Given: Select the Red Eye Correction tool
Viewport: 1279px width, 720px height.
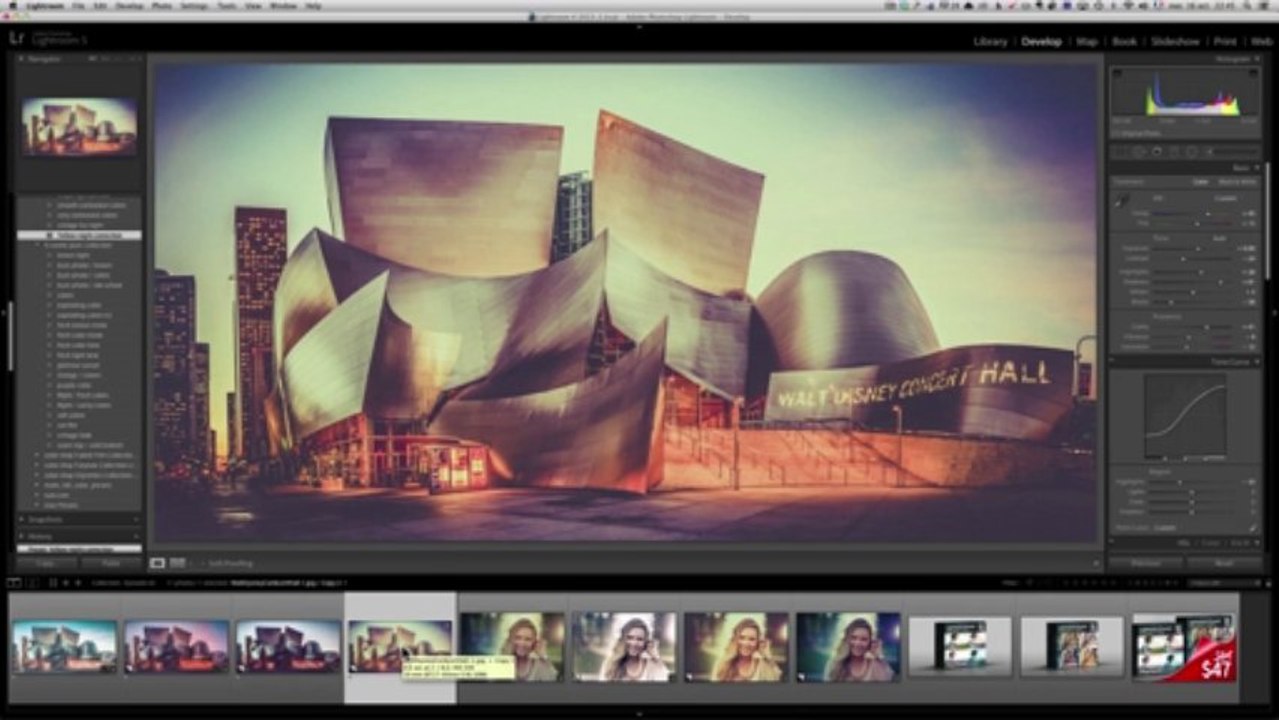Looking at the screenshot, I should [1157, 151].
